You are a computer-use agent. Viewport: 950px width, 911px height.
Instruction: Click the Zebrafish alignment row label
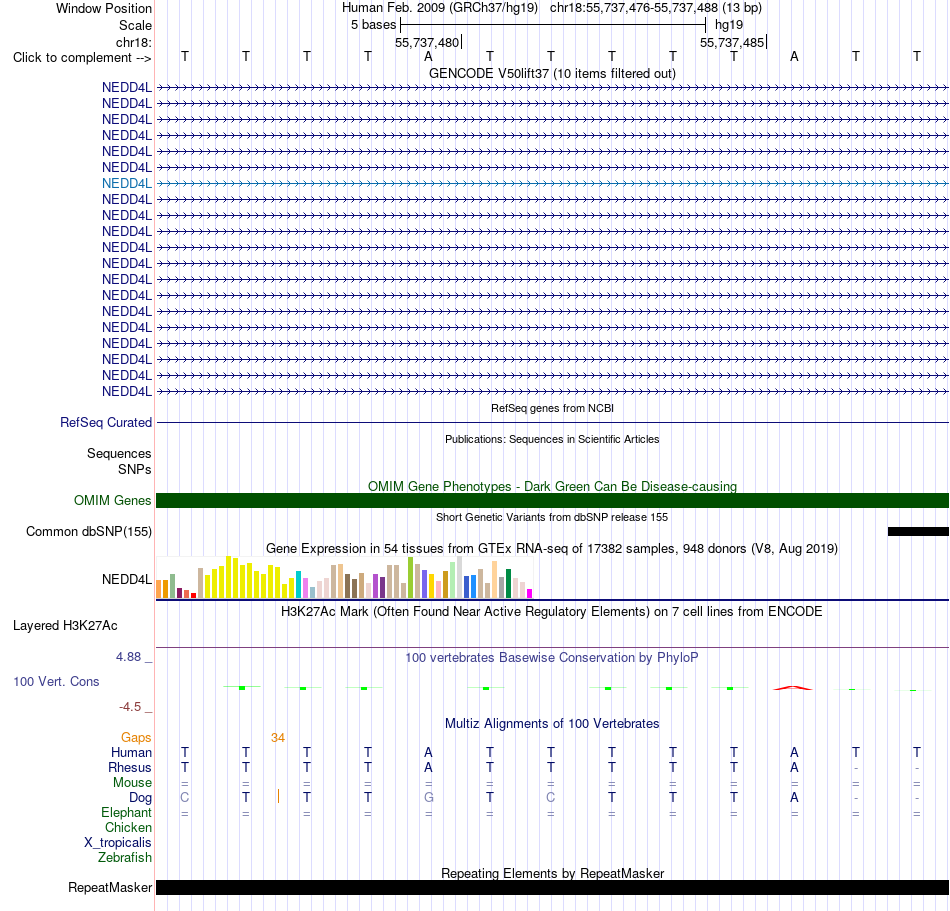pos(125,858)
